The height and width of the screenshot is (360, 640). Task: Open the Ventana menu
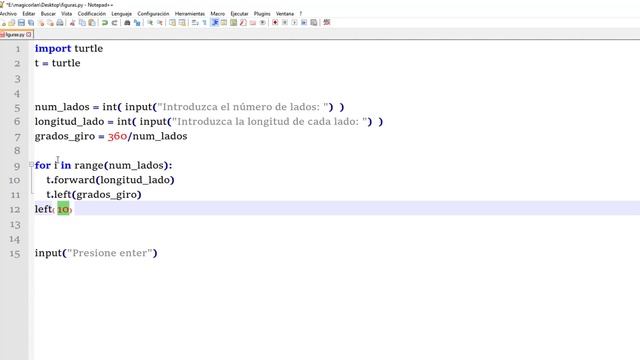coord(285,14)
